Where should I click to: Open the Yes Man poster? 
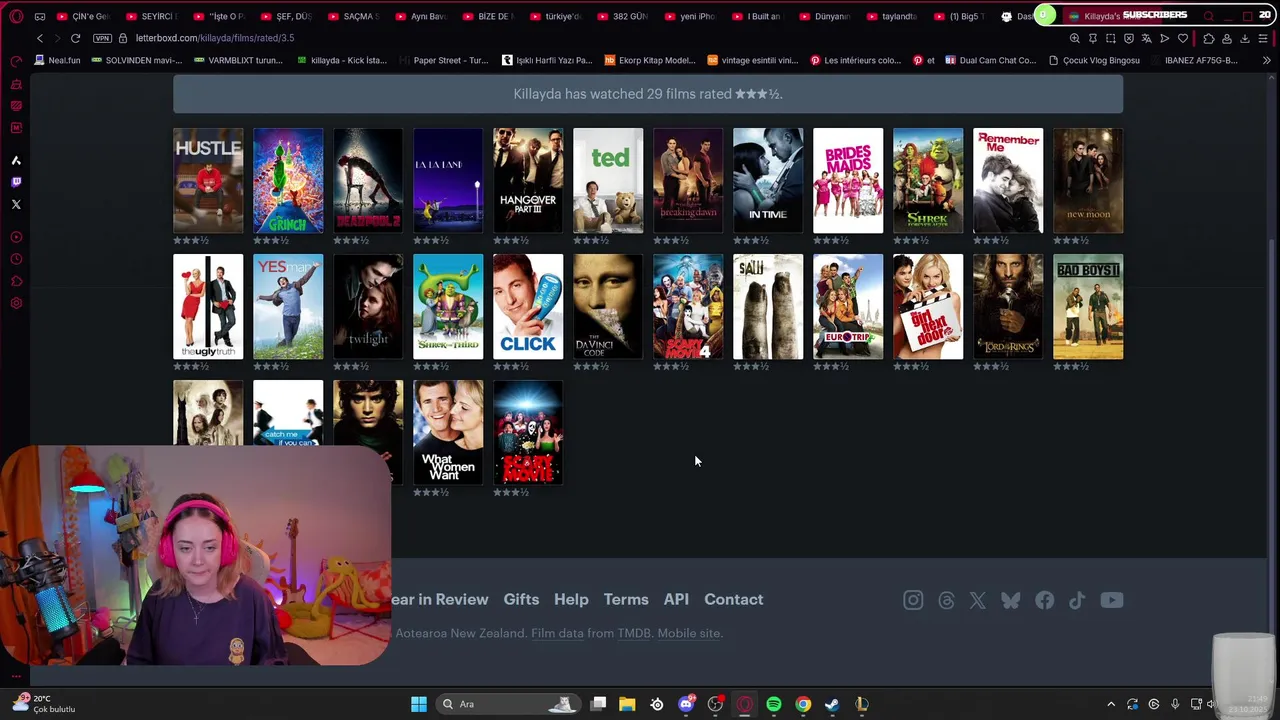point(288,307)
